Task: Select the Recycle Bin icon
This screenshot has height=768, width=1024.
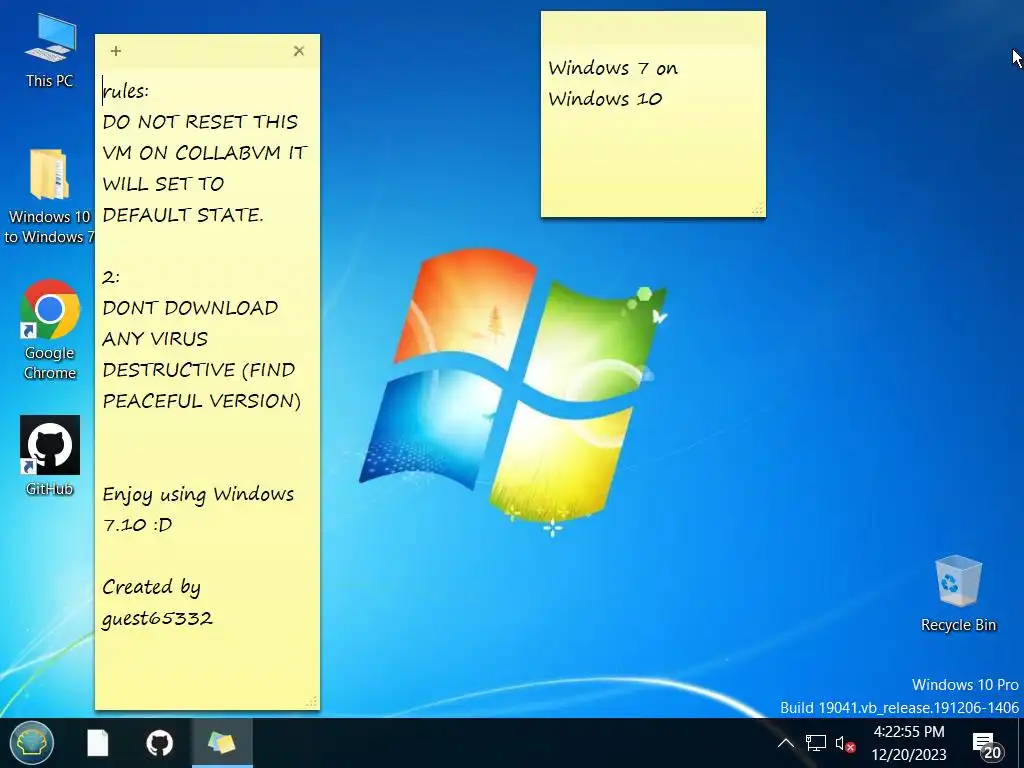Action: click(x=958, y=594)
